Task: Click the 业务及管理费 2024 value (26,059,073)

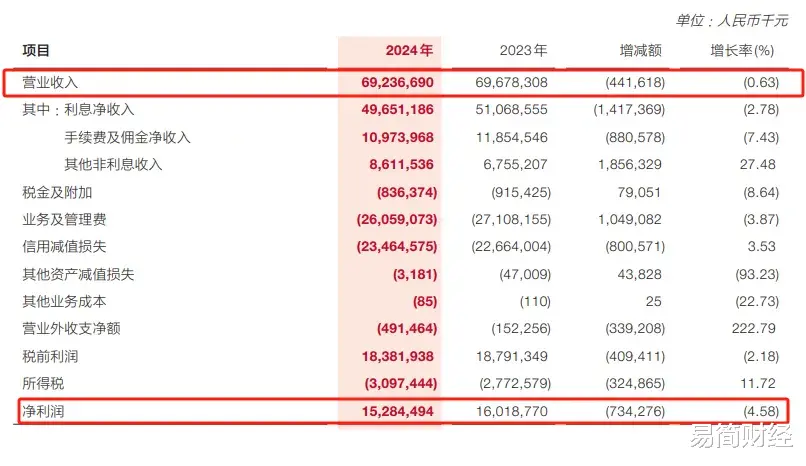Action: click(394, 219)
